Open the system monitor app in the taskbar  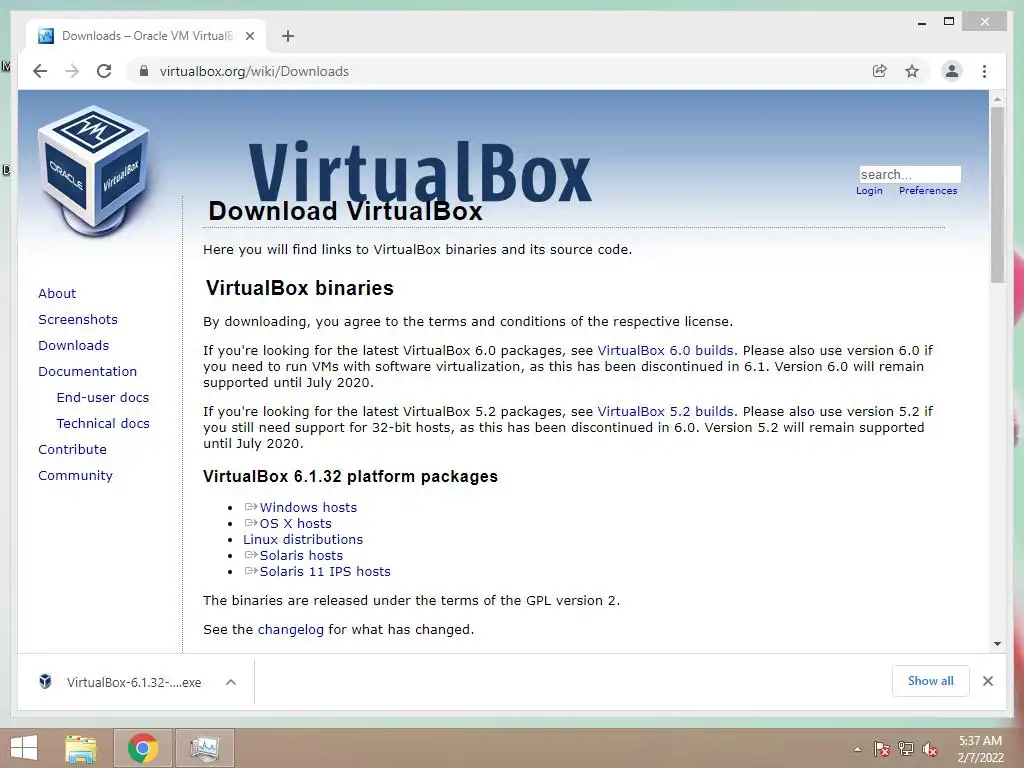pos(204,748)
